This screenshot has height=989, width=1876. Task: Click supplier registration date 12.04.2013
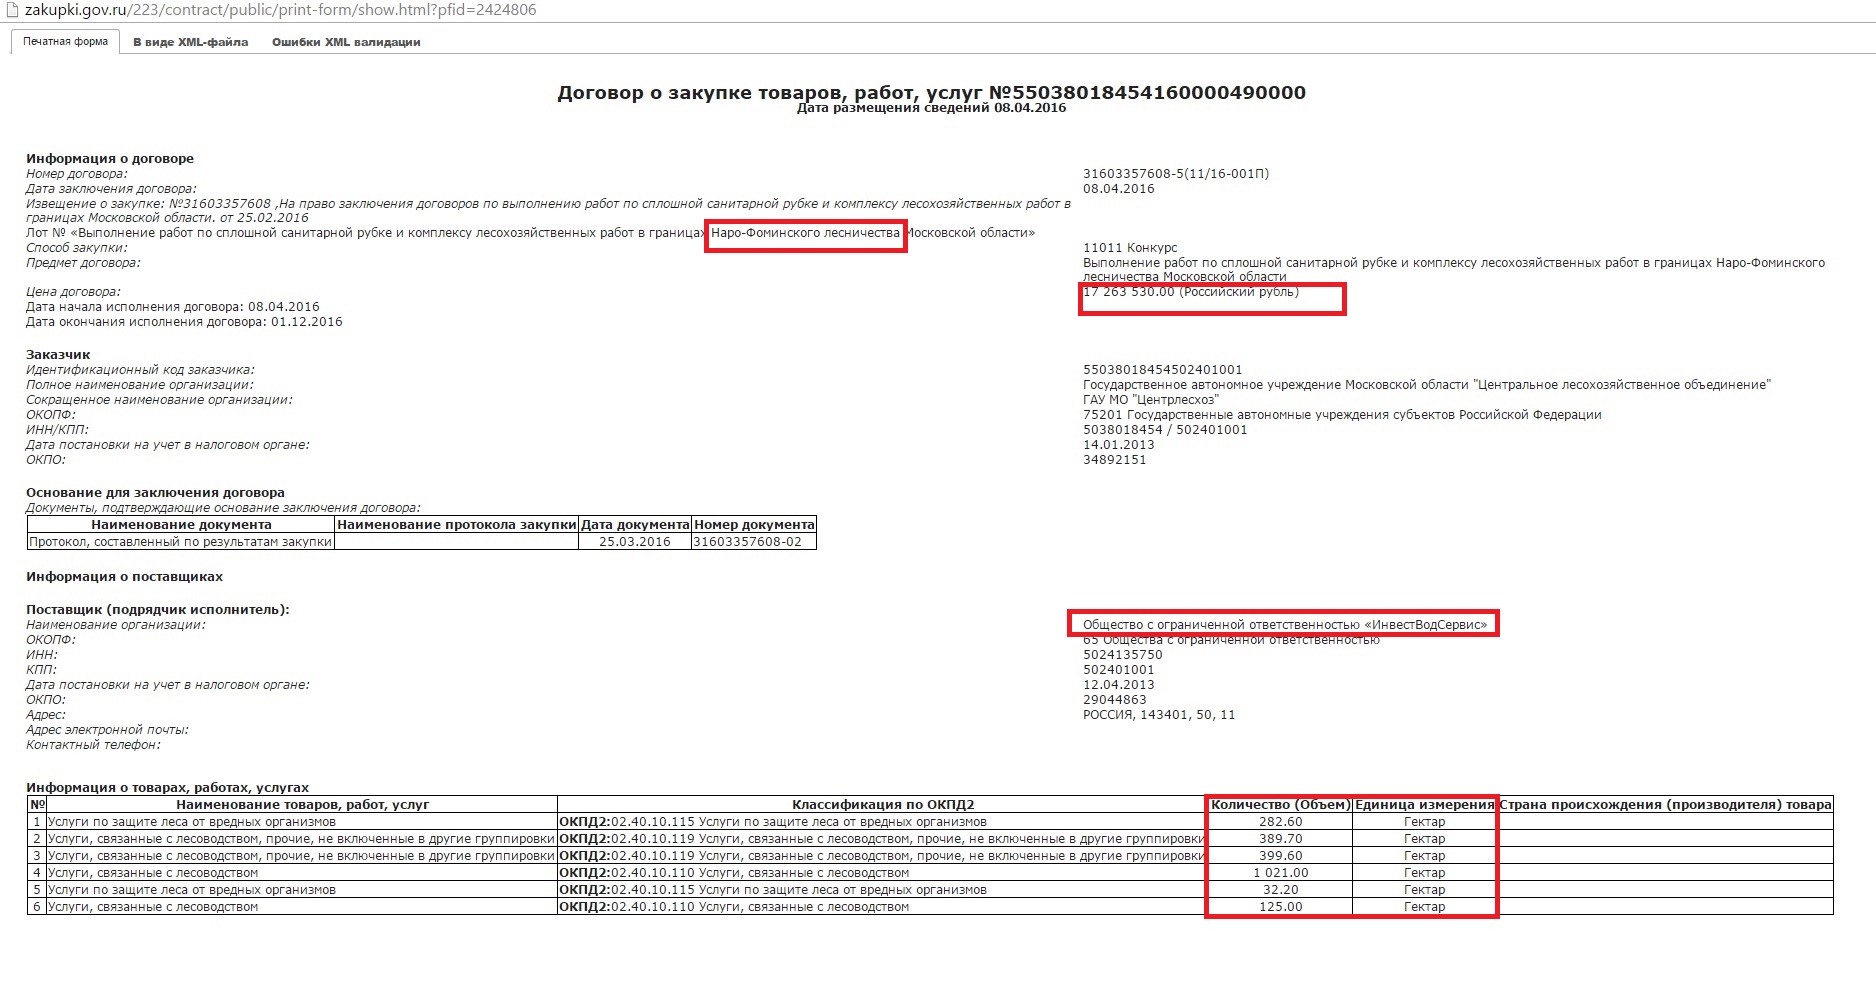coord(1119,684)
